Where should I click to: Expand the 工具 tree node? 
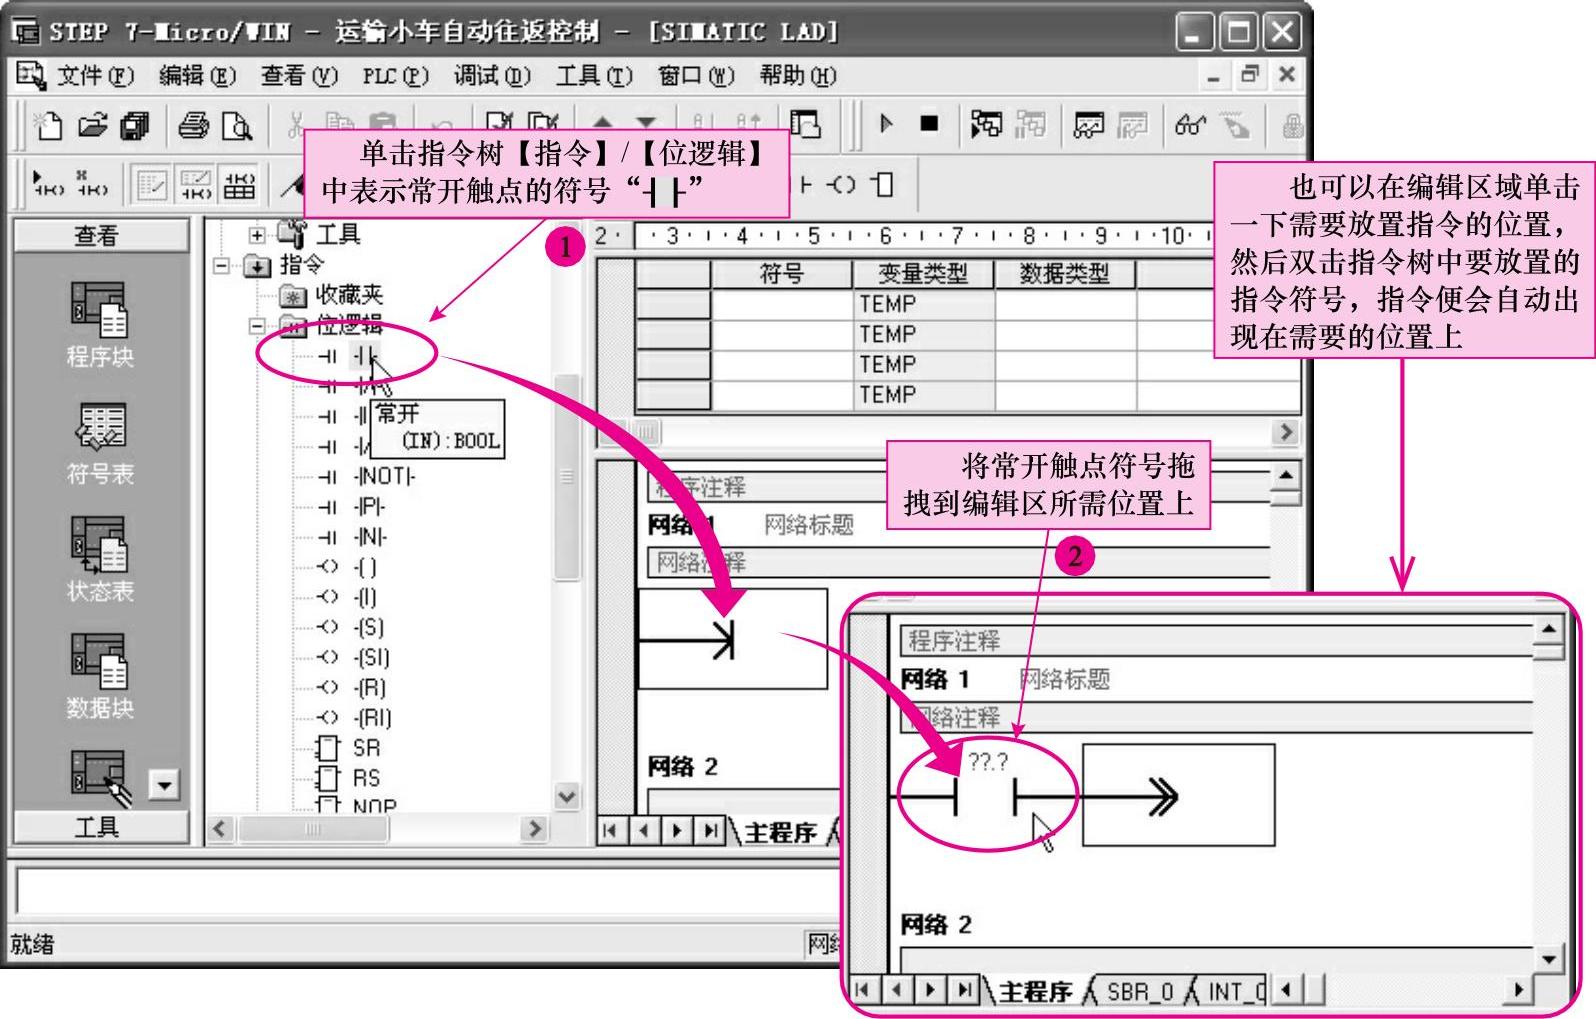click(257, 235)
